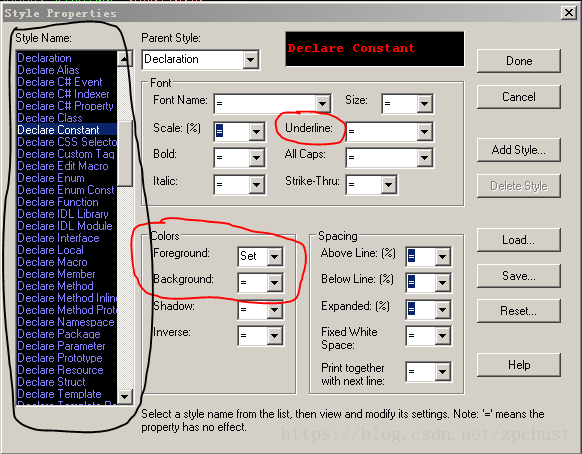The height and width of the screenshot is (454, 582).
Task: Open the Add Style dialog
Action: coord(519,150)
